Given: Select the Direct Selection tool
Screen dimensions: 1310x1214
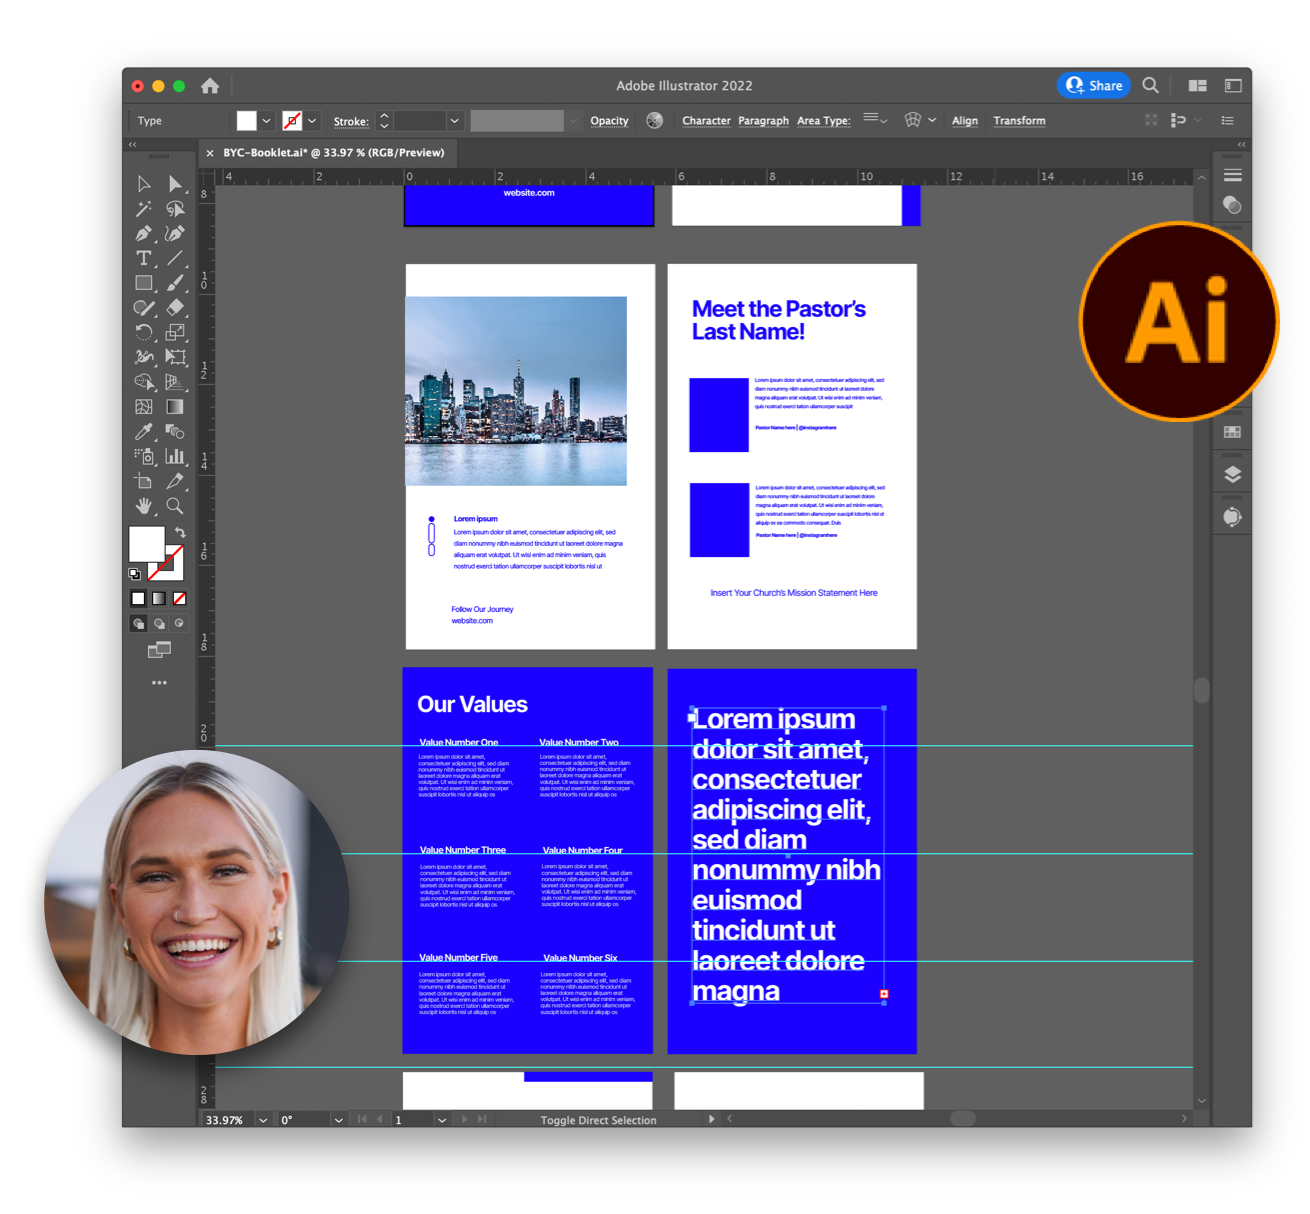Looking at the screenshot, I should (175, 184).
